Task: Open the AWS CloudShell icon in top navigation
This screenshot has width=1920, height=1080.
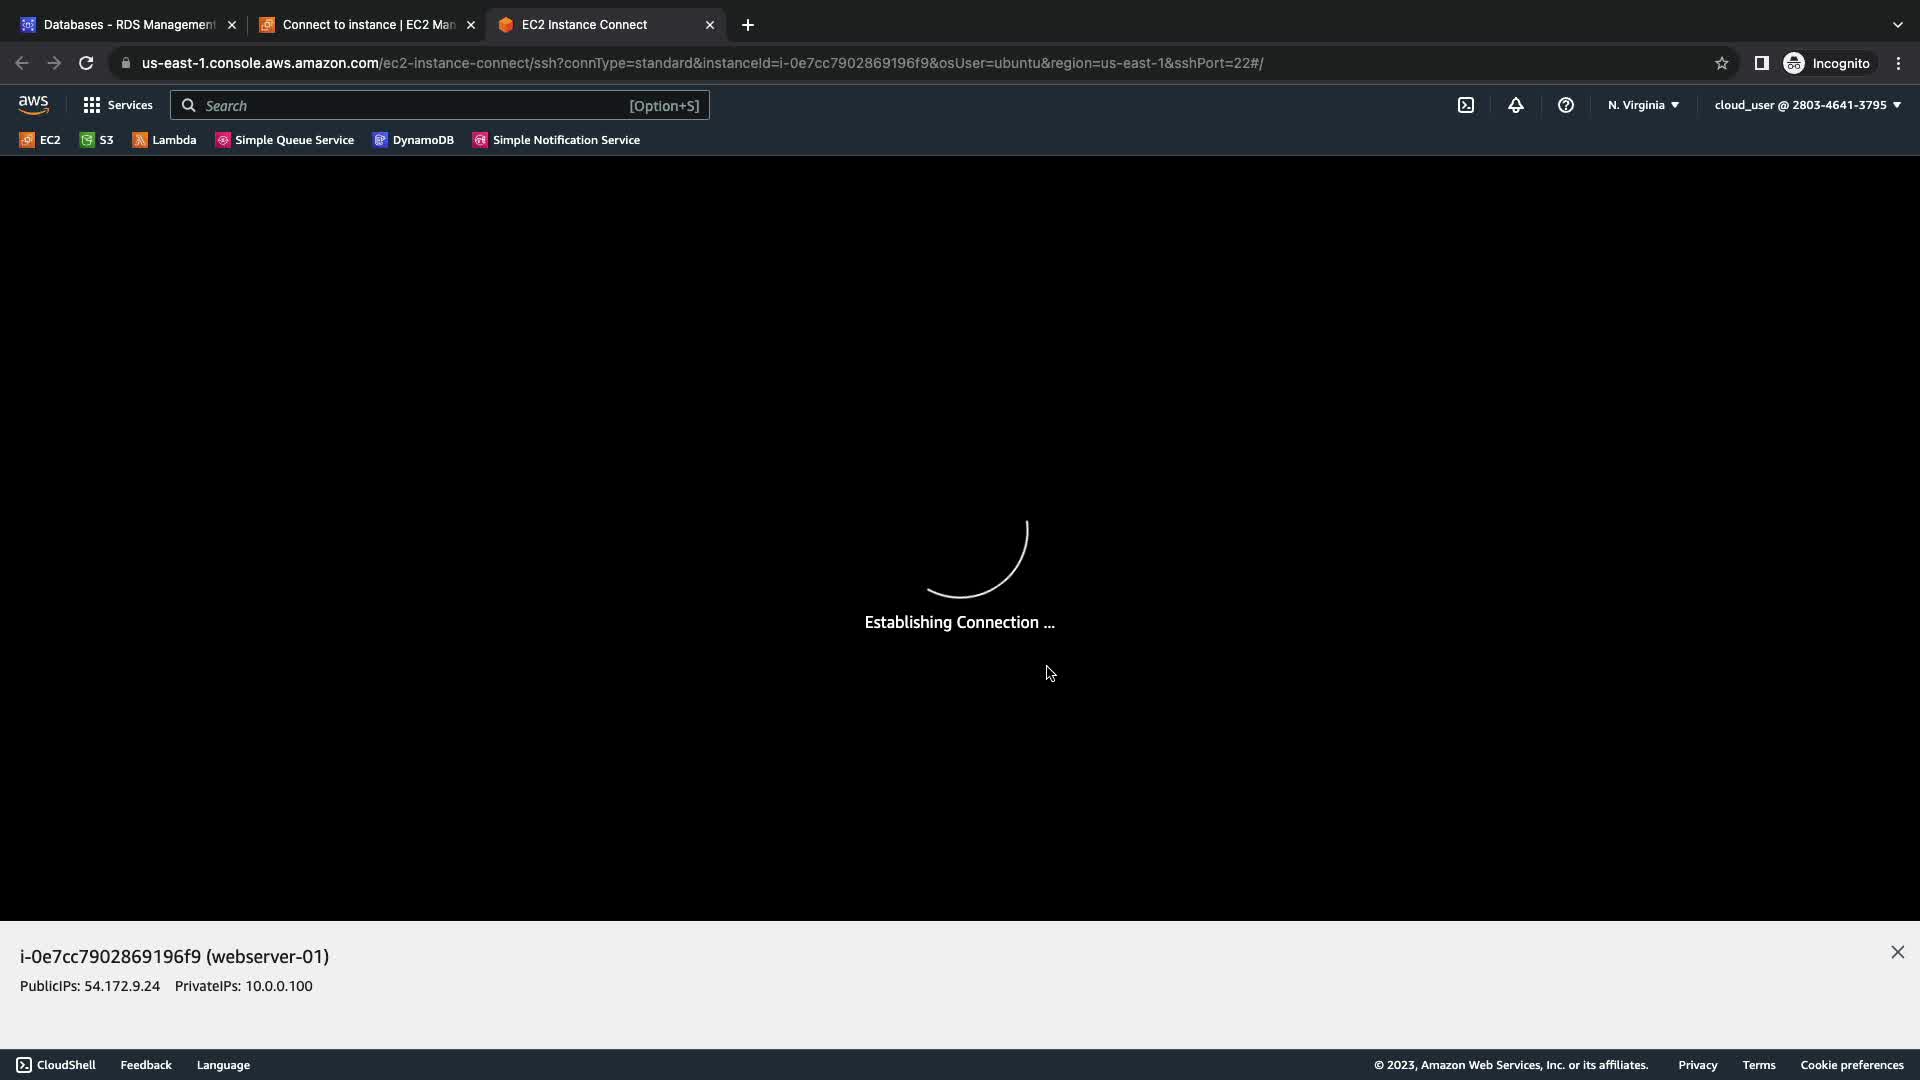Action: coord(1466,105)
